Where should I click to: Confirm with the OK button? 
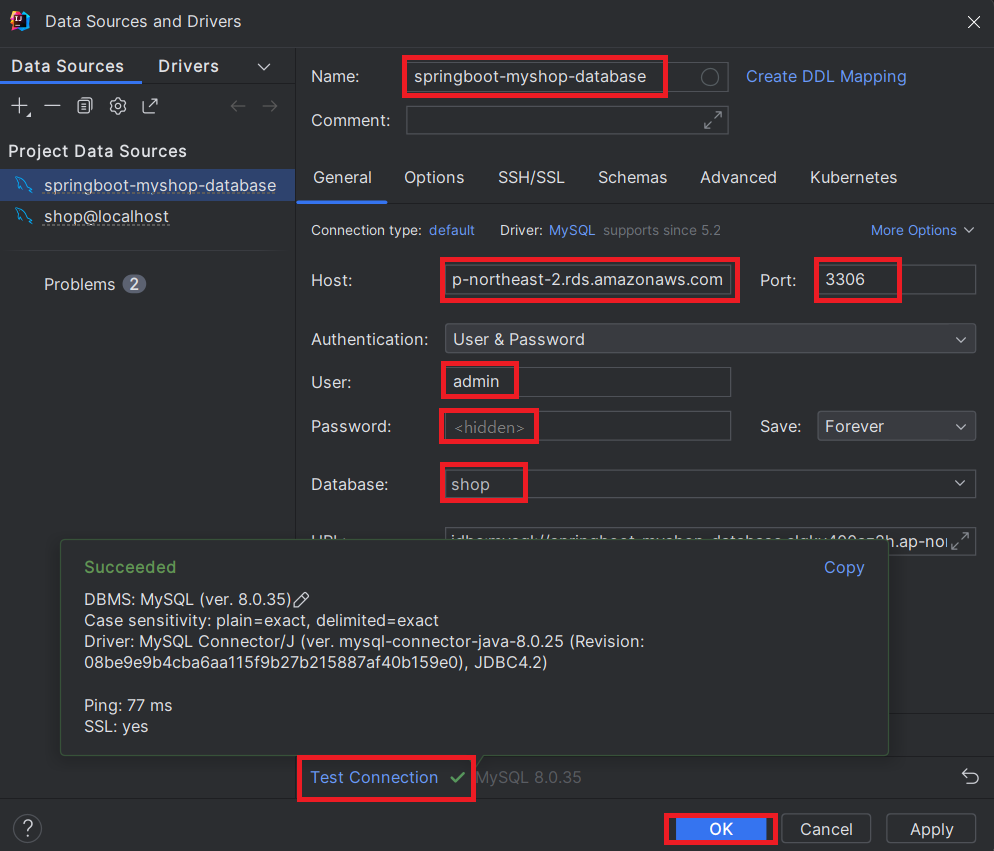721,829
